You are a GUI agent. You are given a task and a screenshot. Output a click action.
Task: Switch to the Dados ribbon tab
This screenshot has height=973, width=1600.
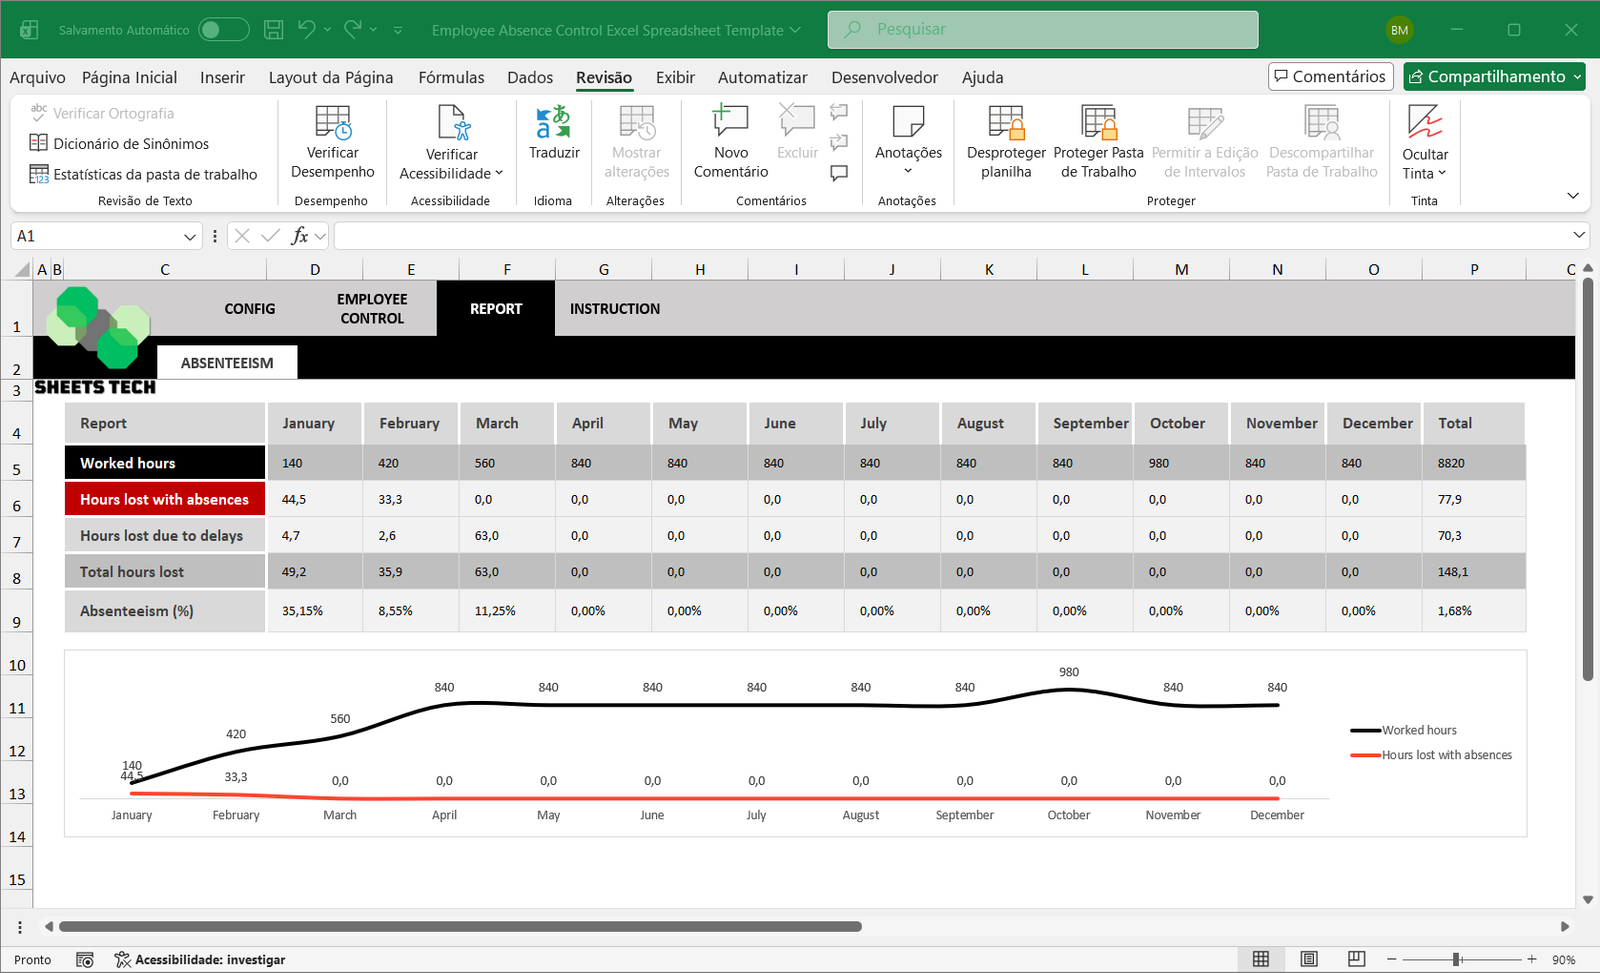[x=529, y=77]
